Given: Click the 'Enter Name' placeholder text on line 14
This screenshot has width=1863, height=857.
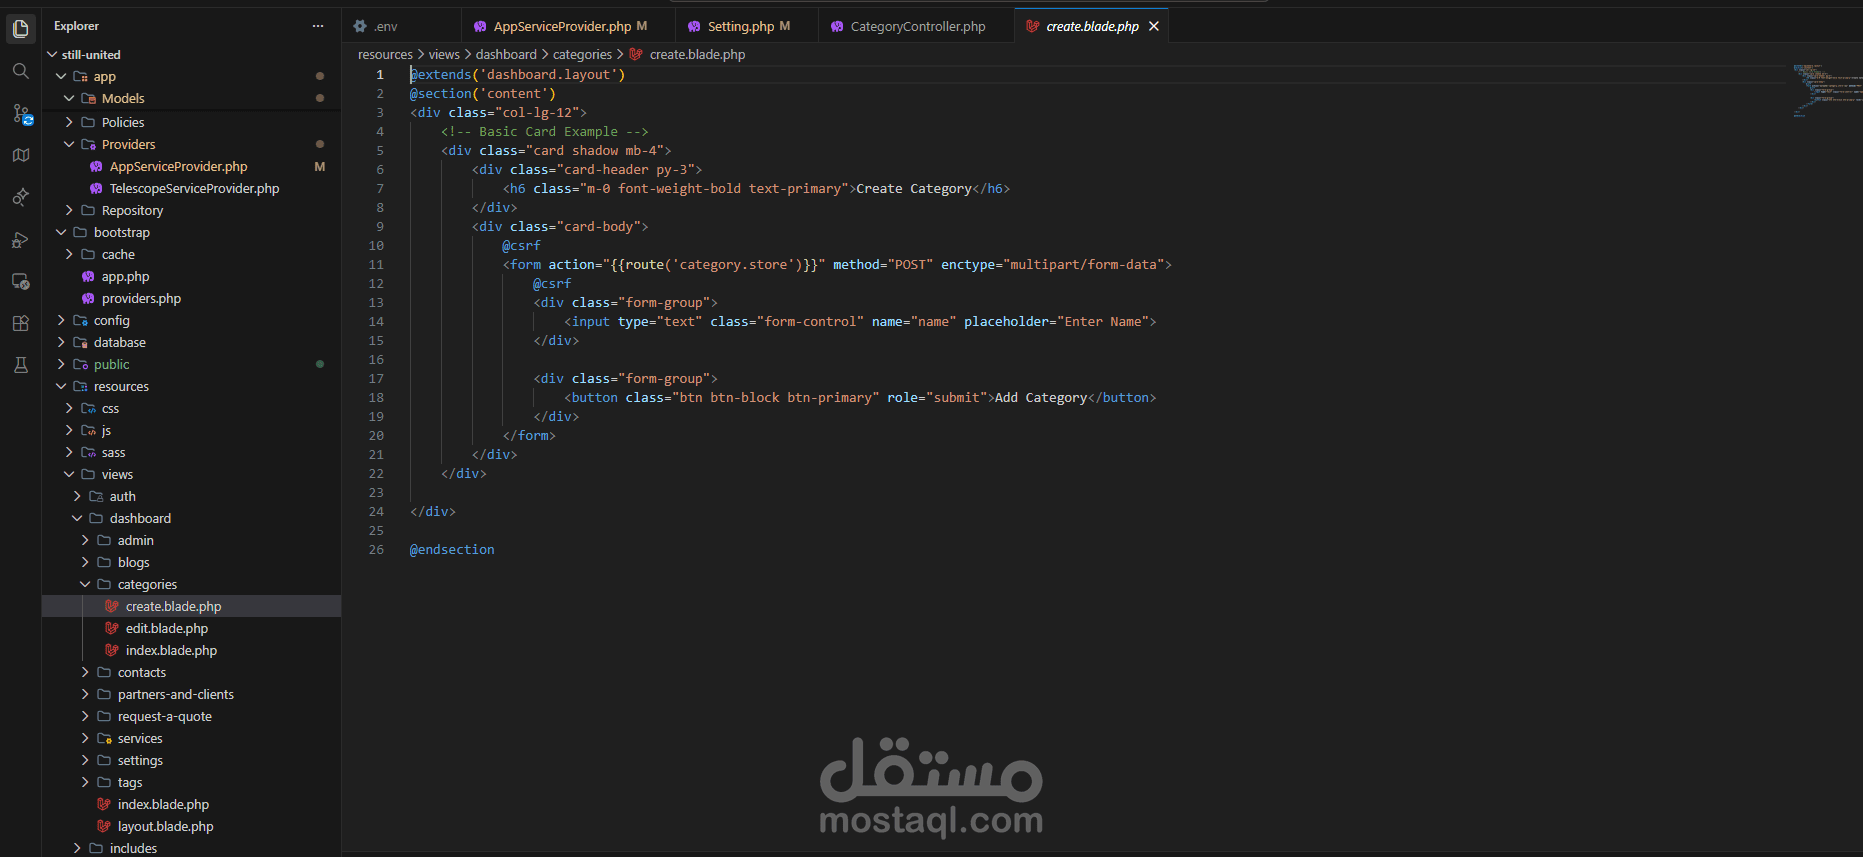Looking at the screenshot, I should 1102,321.
